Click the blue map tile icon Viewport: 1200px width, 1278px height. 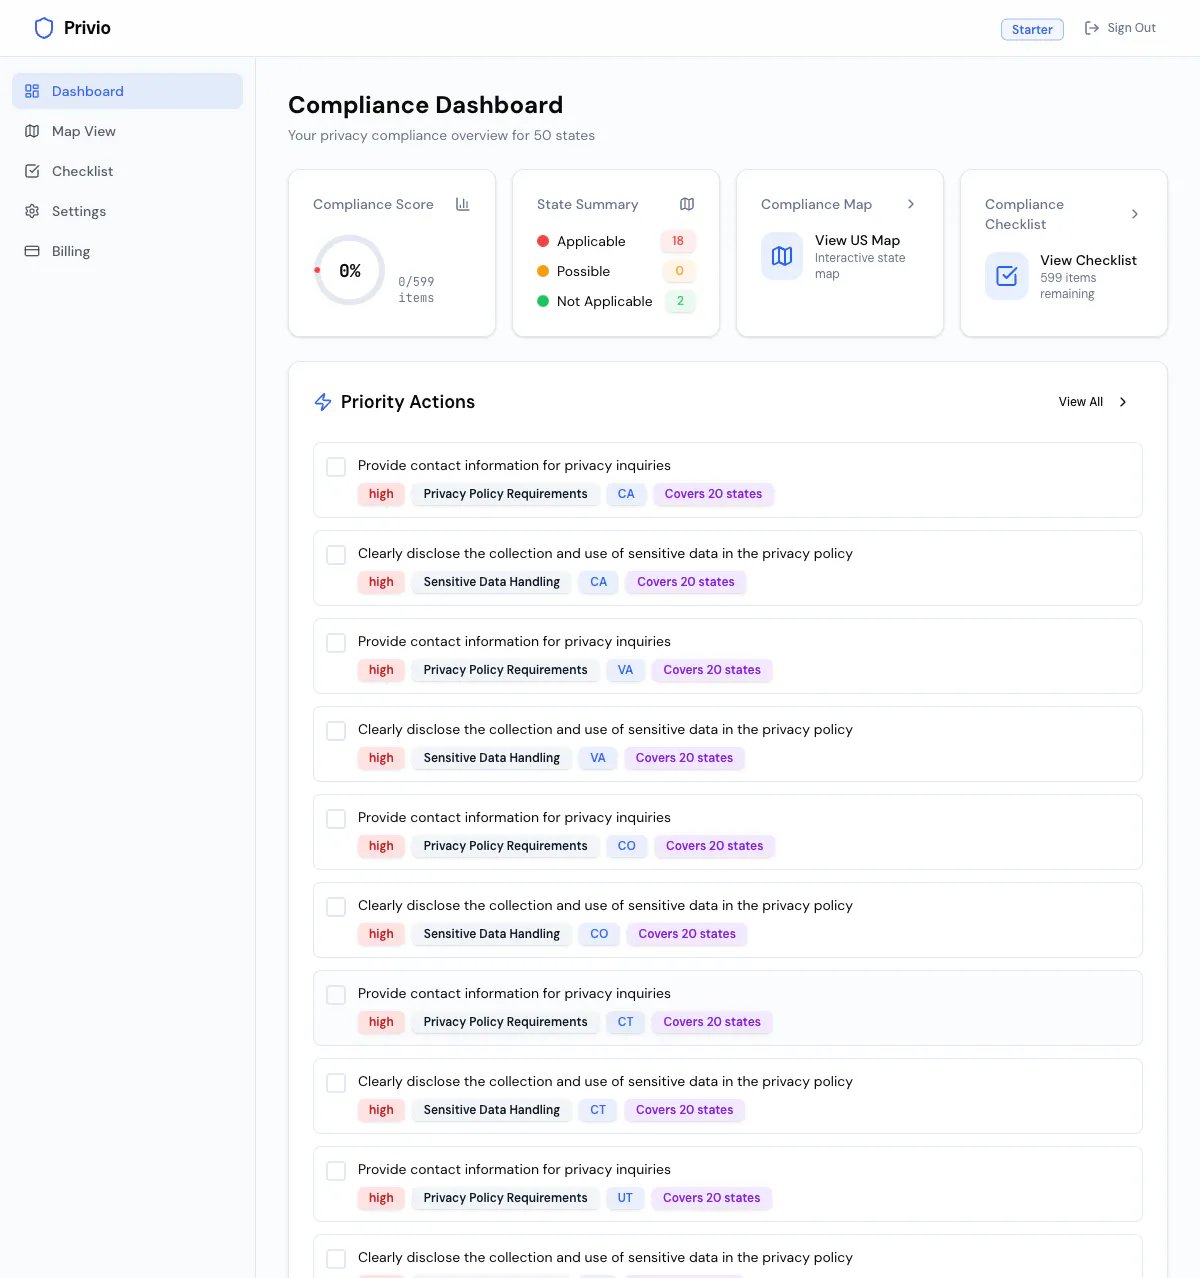tap(782, 256)
